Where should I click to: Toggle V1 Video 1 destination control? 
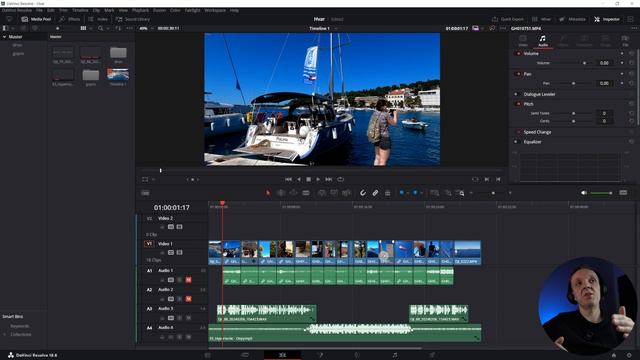[x=149, y=244]
